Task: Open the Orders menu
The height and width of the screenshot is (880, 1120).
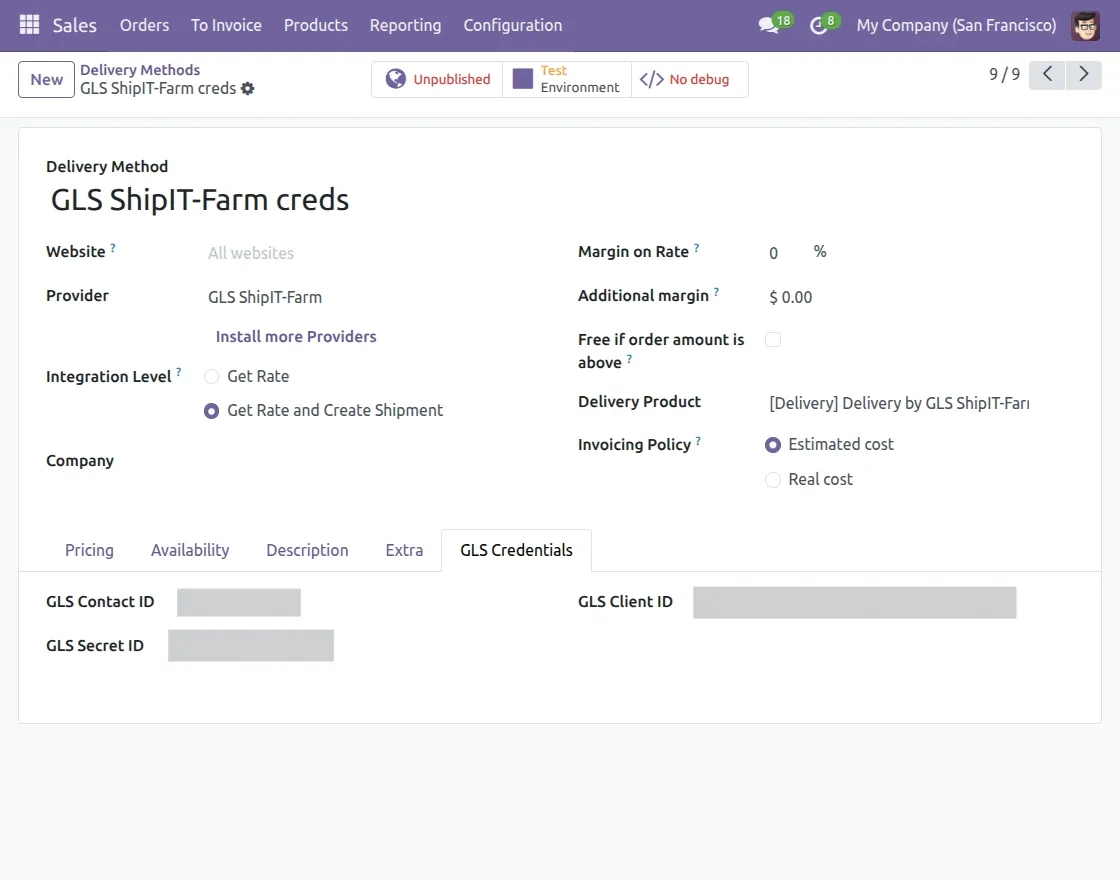Action: pyautogui.click(x=144, y=25)
